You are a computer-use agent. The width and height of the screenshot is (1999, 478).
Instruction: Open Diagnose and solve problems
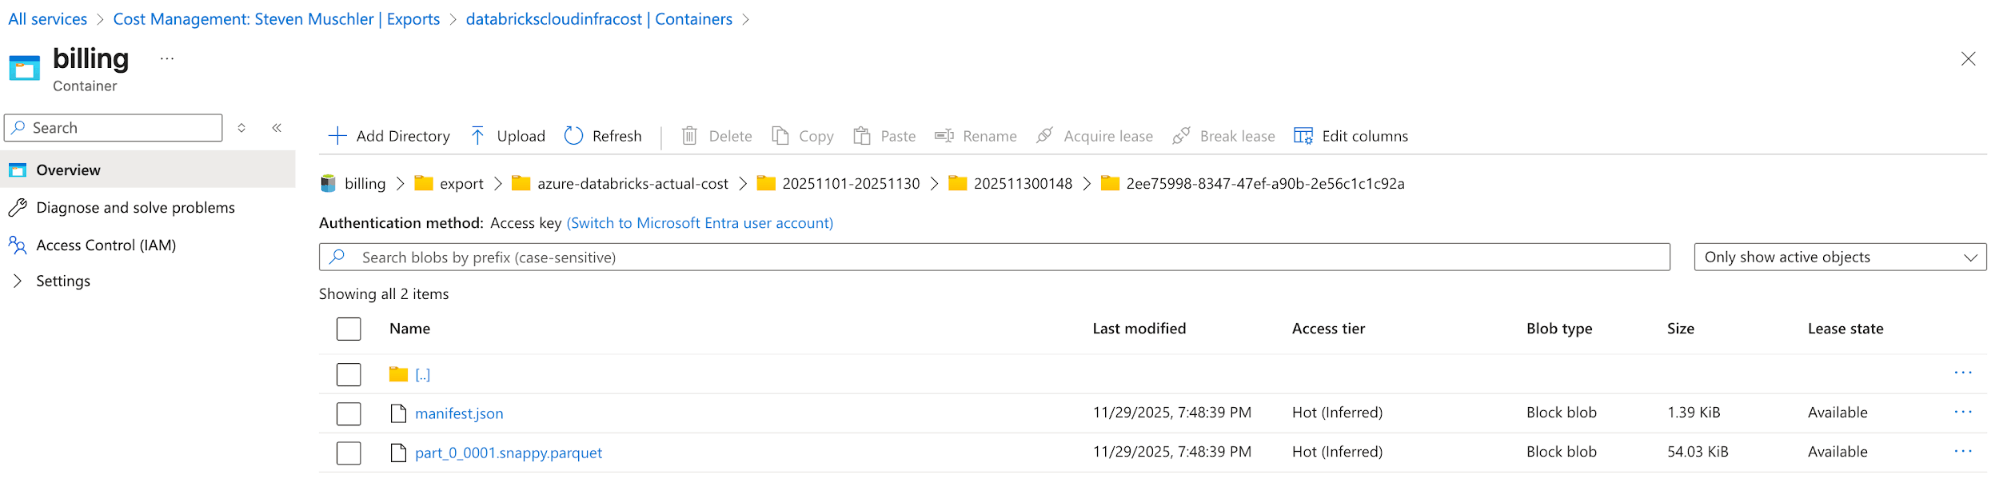click(135, 208)
